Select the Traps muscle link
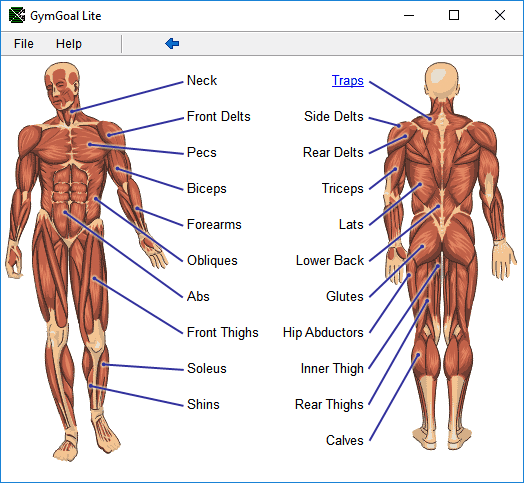 point(348,81)
